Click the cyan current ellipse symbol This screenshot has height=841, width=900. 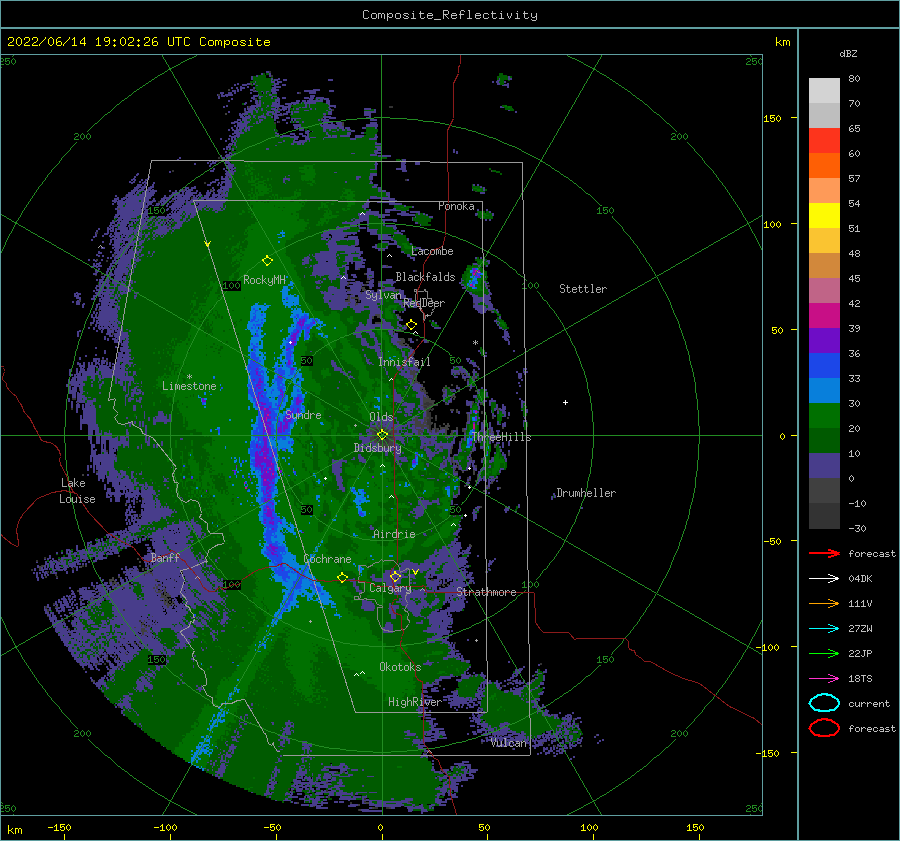click(824, 703)
